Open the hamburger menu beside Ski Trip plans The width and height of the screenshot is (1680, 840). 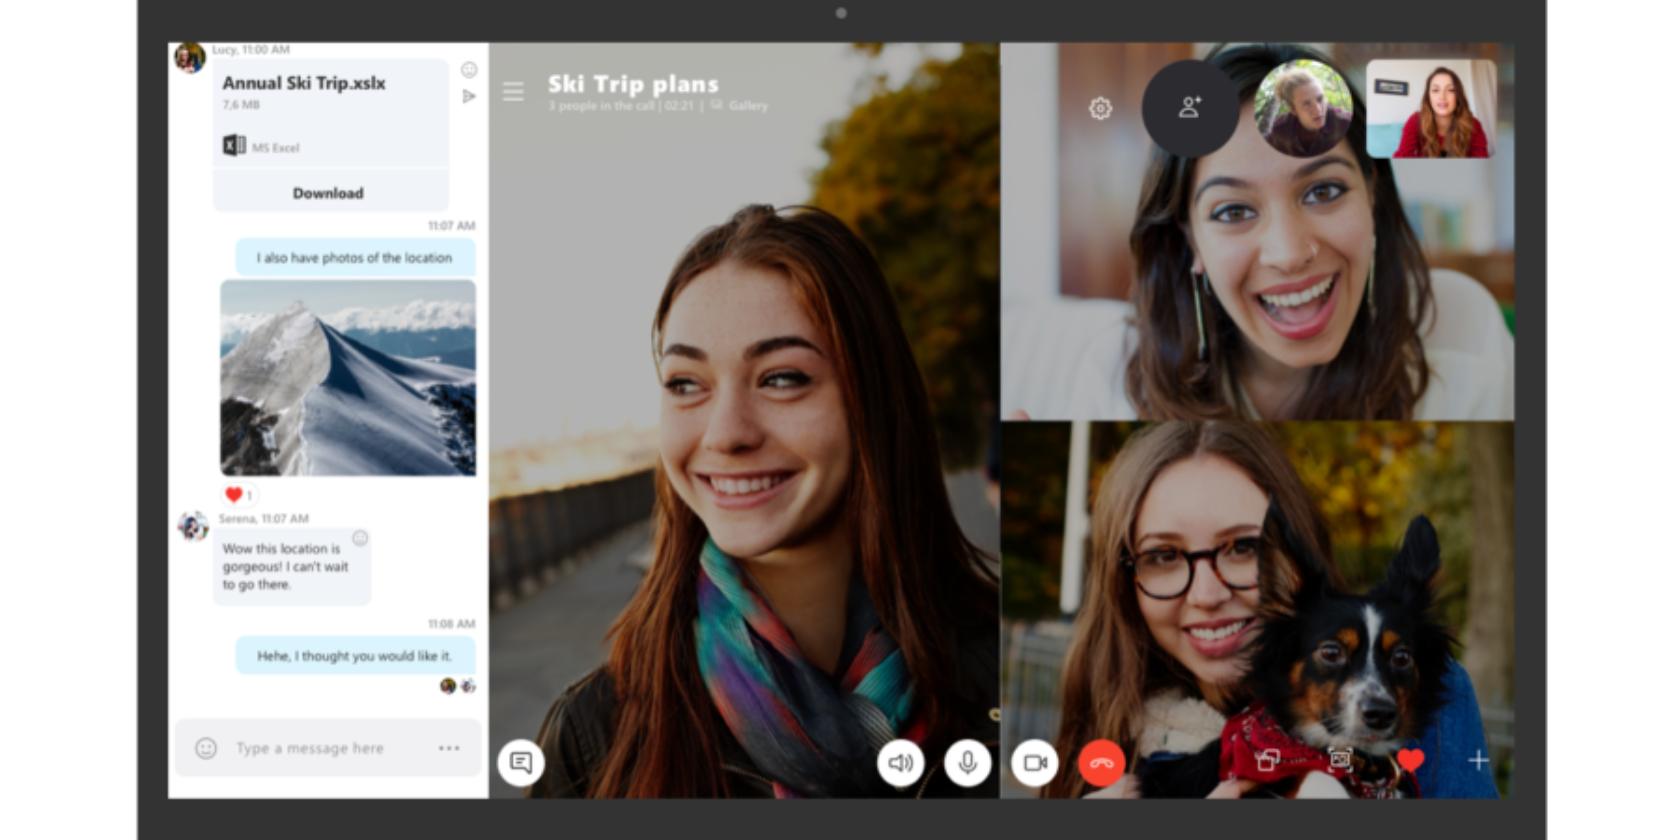tap(513, 92)
